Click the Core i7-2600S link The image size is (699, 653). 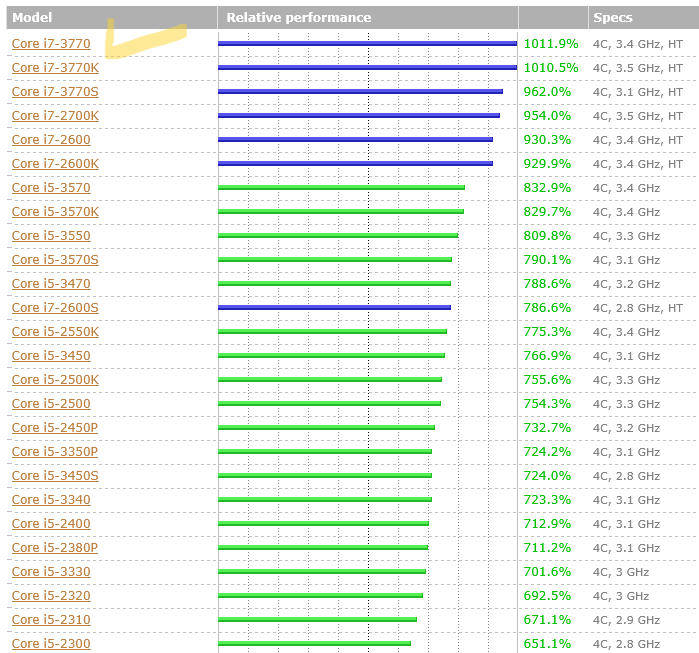click(55, 308)
